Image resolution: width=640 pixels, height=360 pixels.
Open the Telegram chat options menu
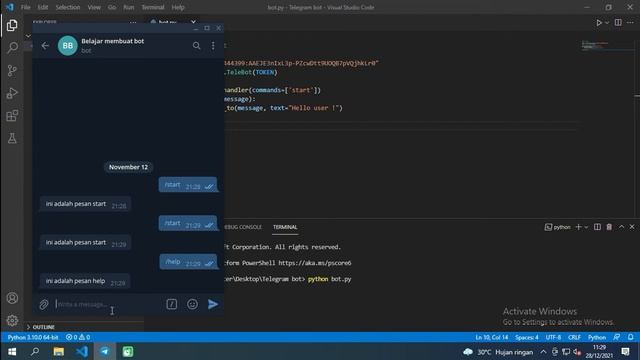(213, 46)
